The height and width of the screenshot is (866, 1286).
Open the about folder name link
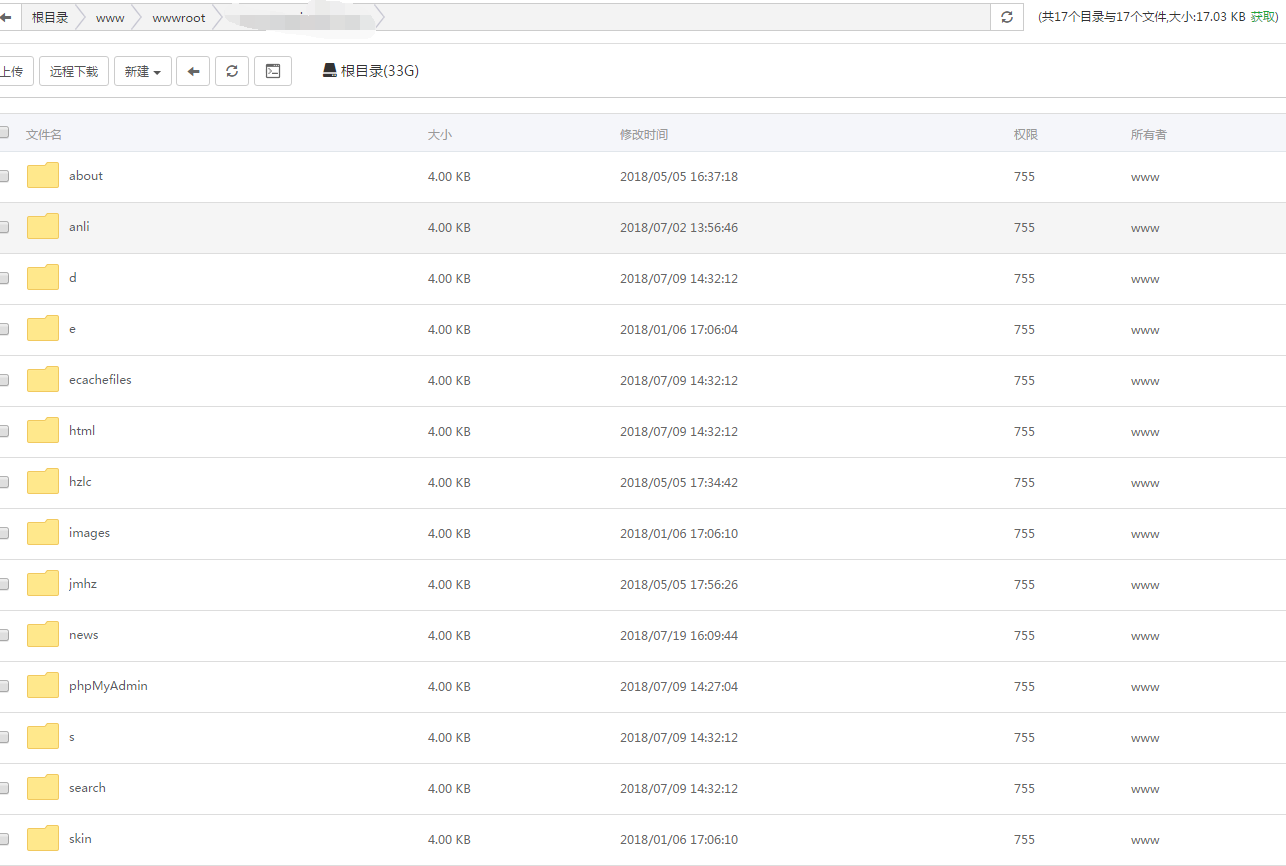point(86,176)
